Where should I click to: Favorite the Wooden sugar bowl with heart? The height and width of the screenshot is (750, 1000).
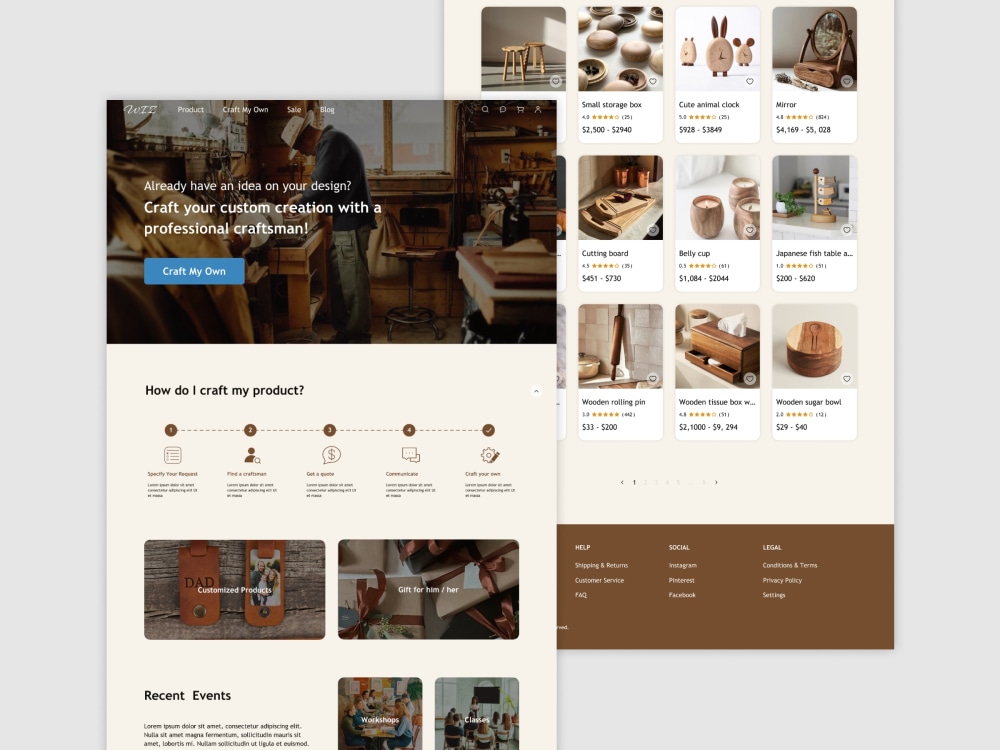846,378
